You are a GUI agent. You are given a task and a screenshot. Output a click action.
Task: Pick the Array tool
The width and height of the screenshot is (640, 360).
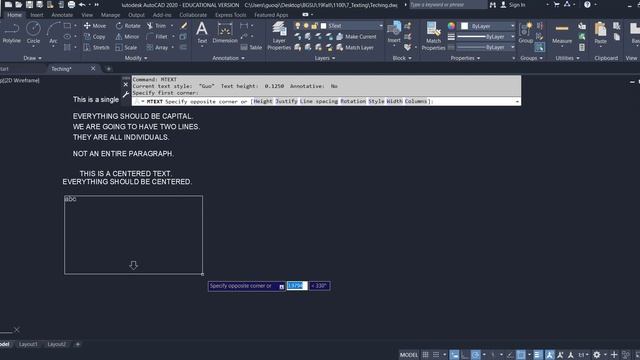[x=158, y=47]
